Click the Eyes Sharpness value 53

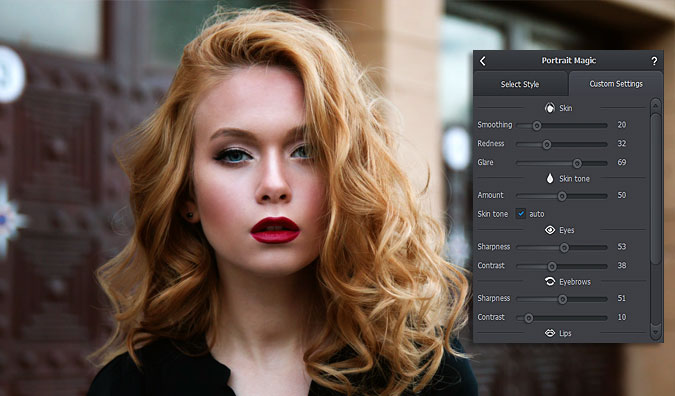point(622,247)
